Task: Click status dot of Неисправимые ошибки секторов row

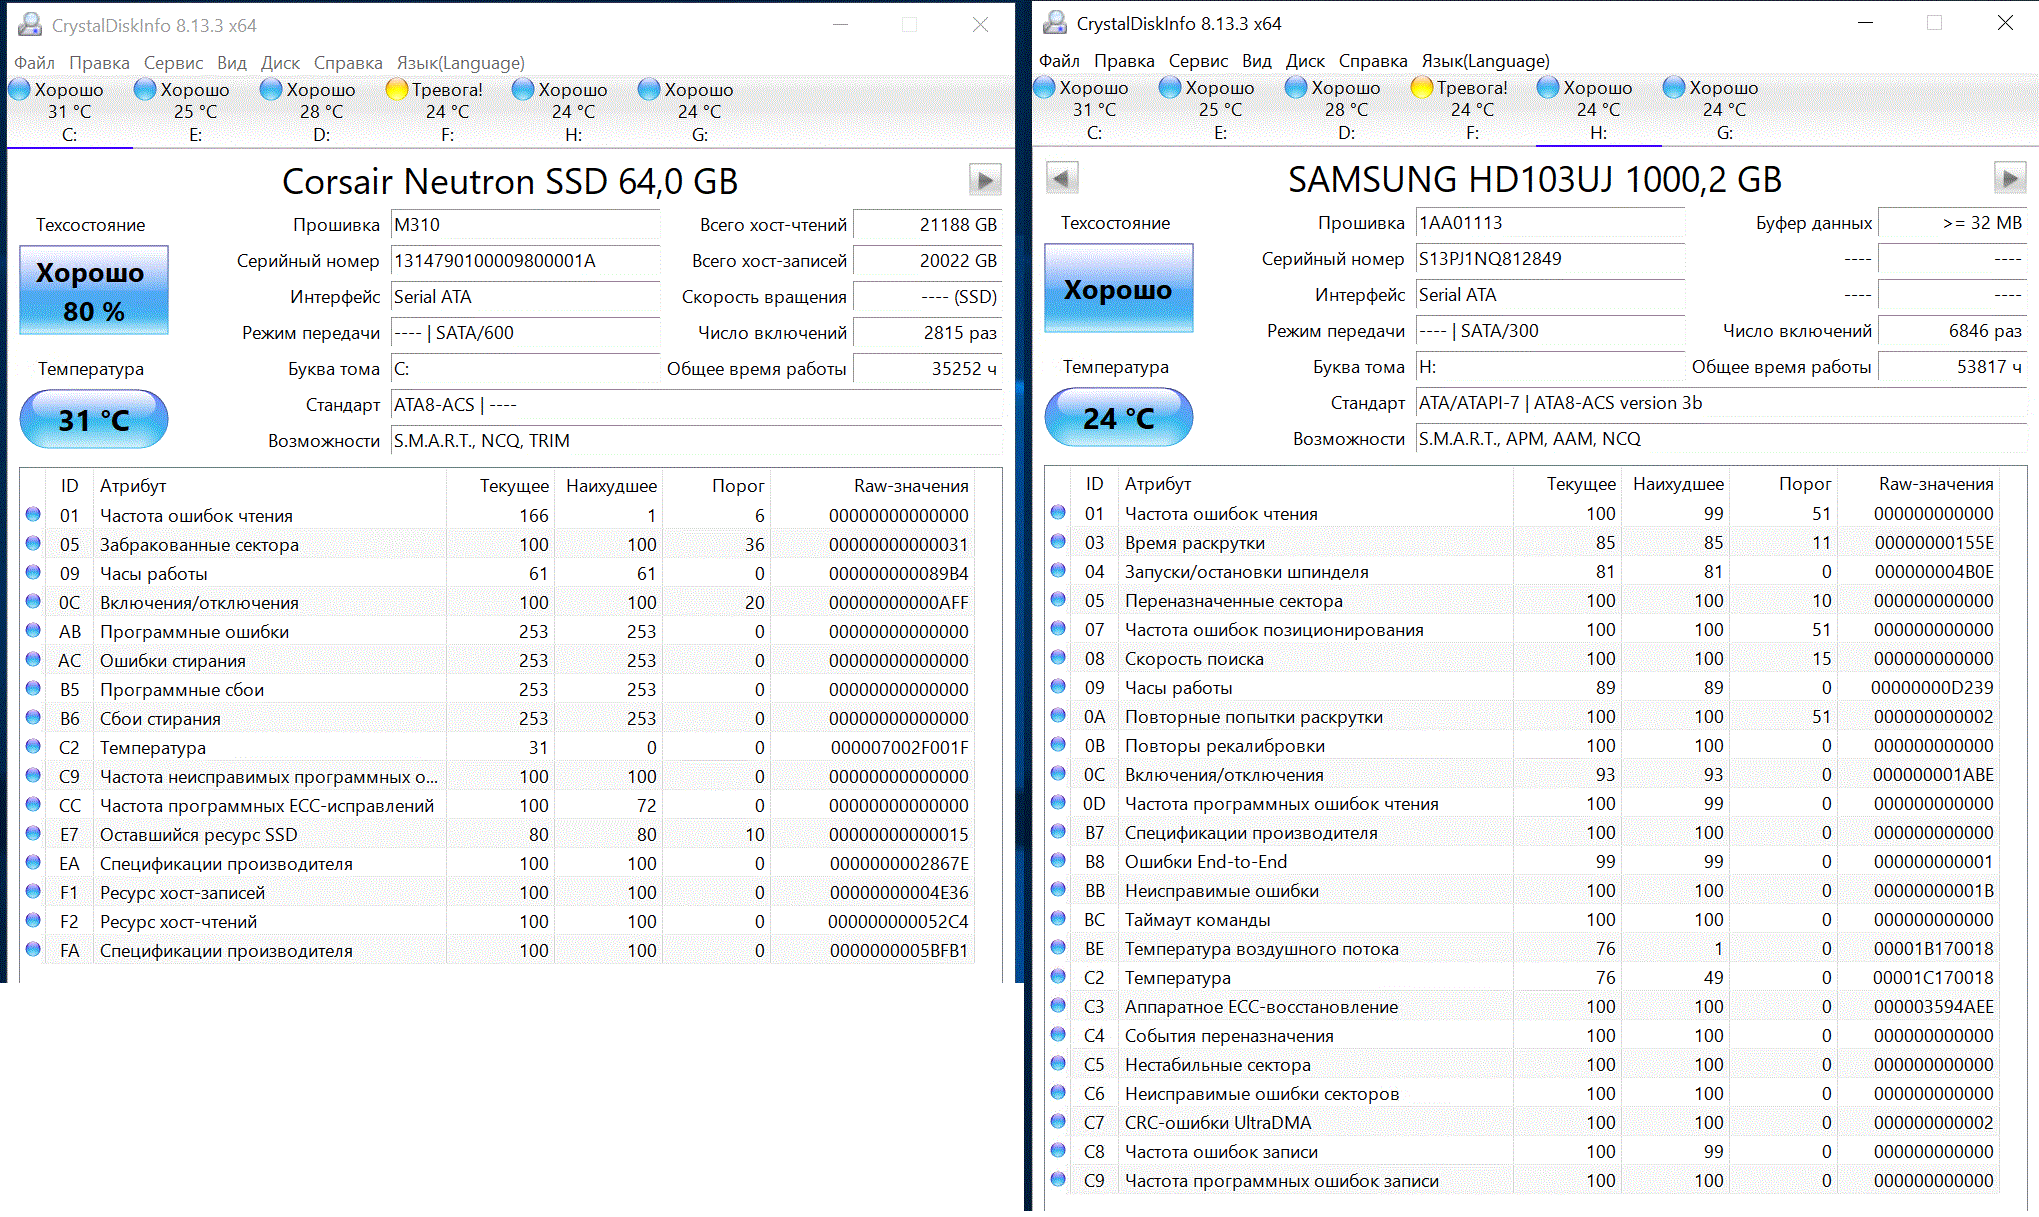Action: coord(1058,1092)
